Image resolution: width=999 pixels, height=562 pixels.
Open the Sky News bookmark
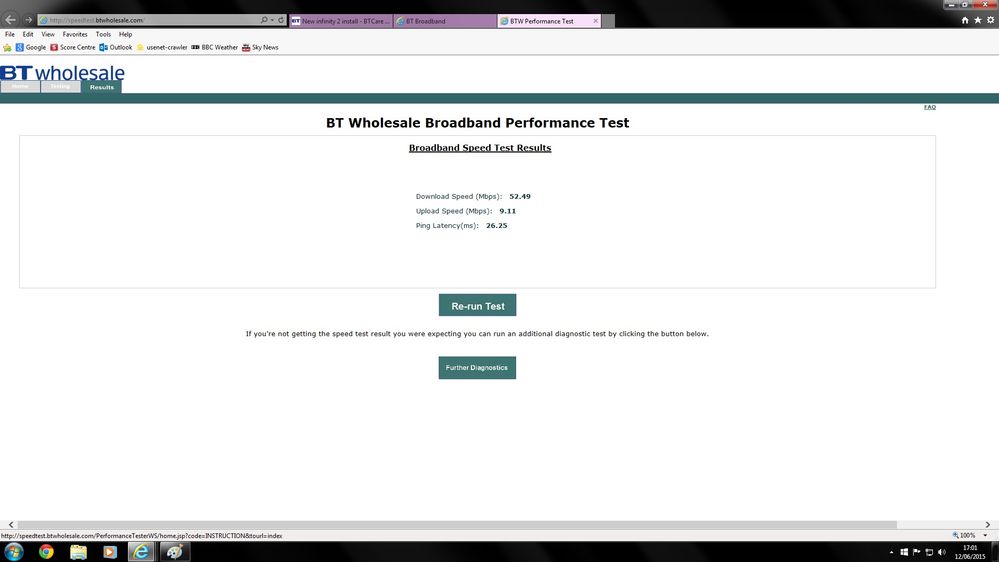(x=260, y=47)
